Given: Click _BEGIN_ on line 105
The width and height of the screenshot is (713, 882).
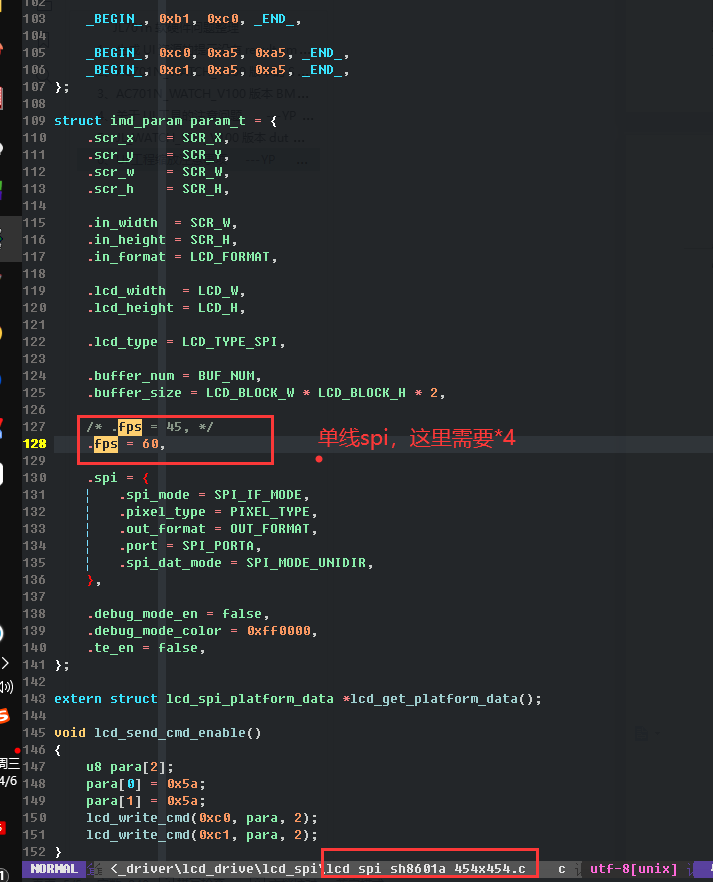Looking at the screenshot, I should click(x=114, y=53).
